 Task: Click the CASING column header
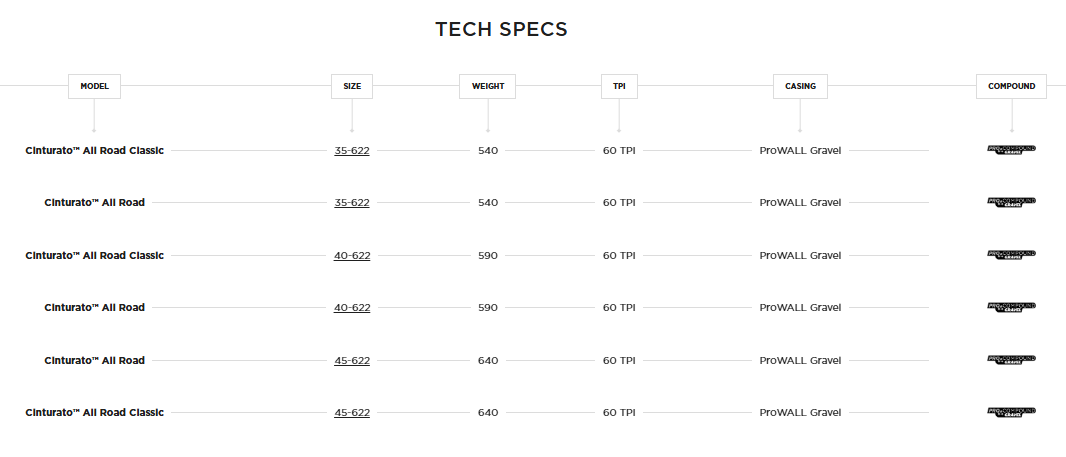click(x=800, y=86)
